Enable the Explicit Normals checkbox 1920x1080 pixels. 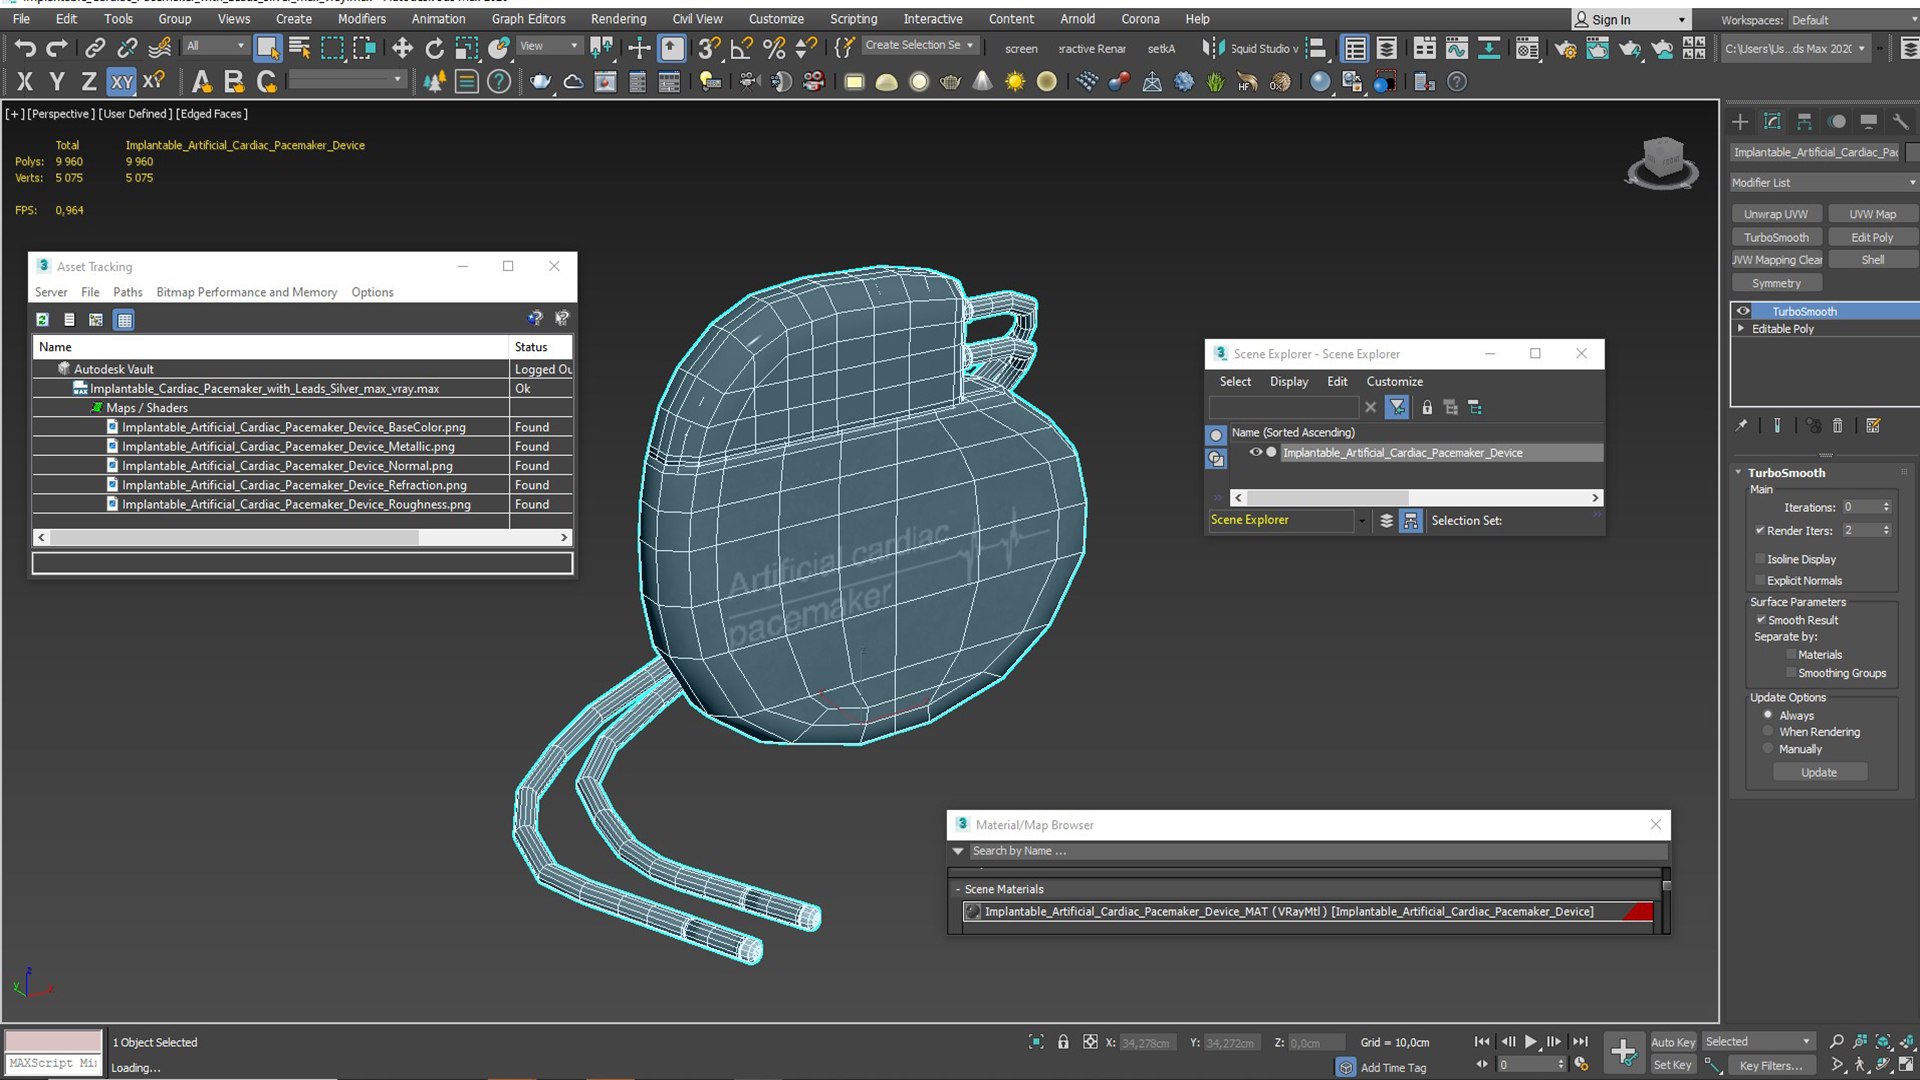1760,580
